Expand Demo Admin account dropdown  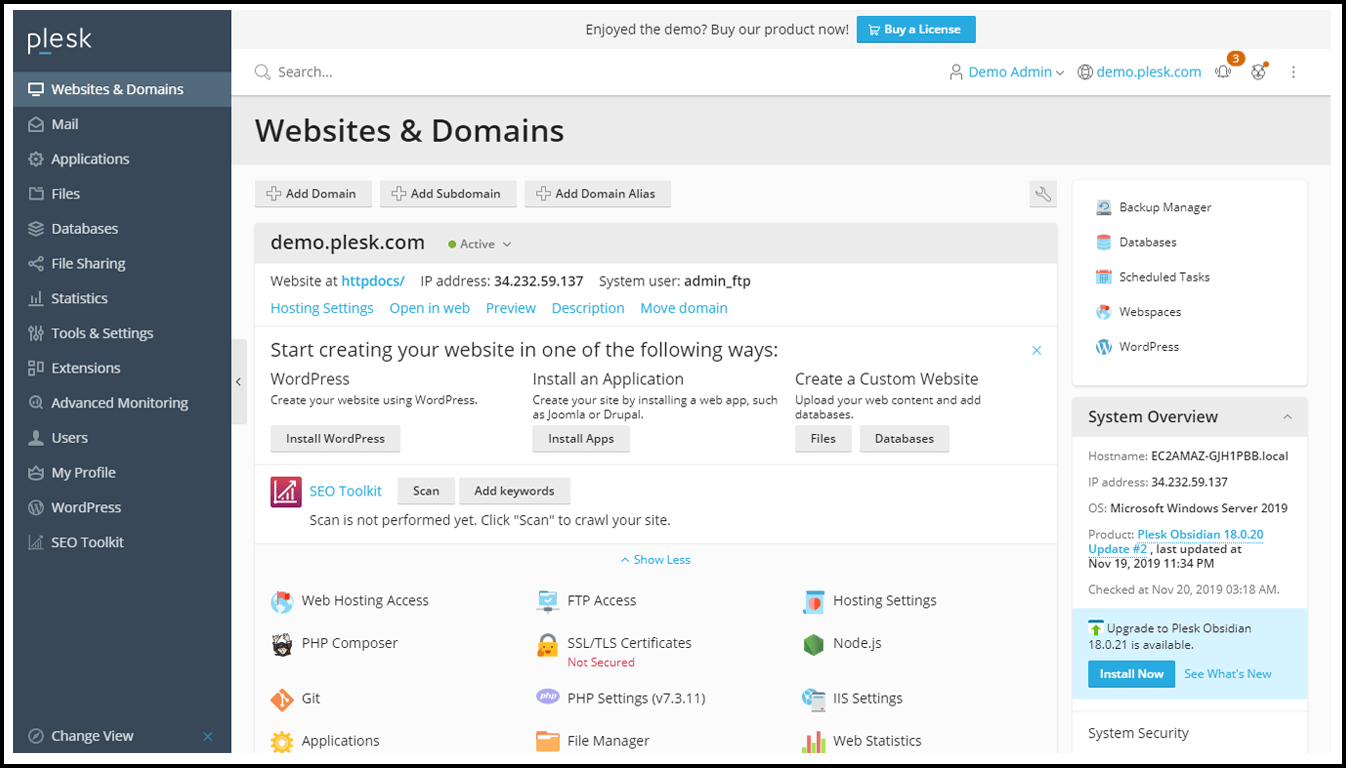pos(1007,72)
